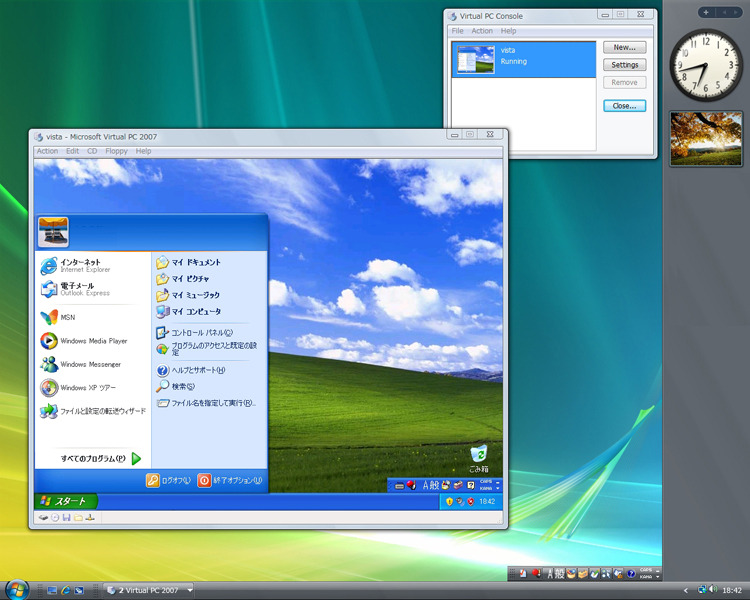Open コントロール パネル in start menu

195,333
